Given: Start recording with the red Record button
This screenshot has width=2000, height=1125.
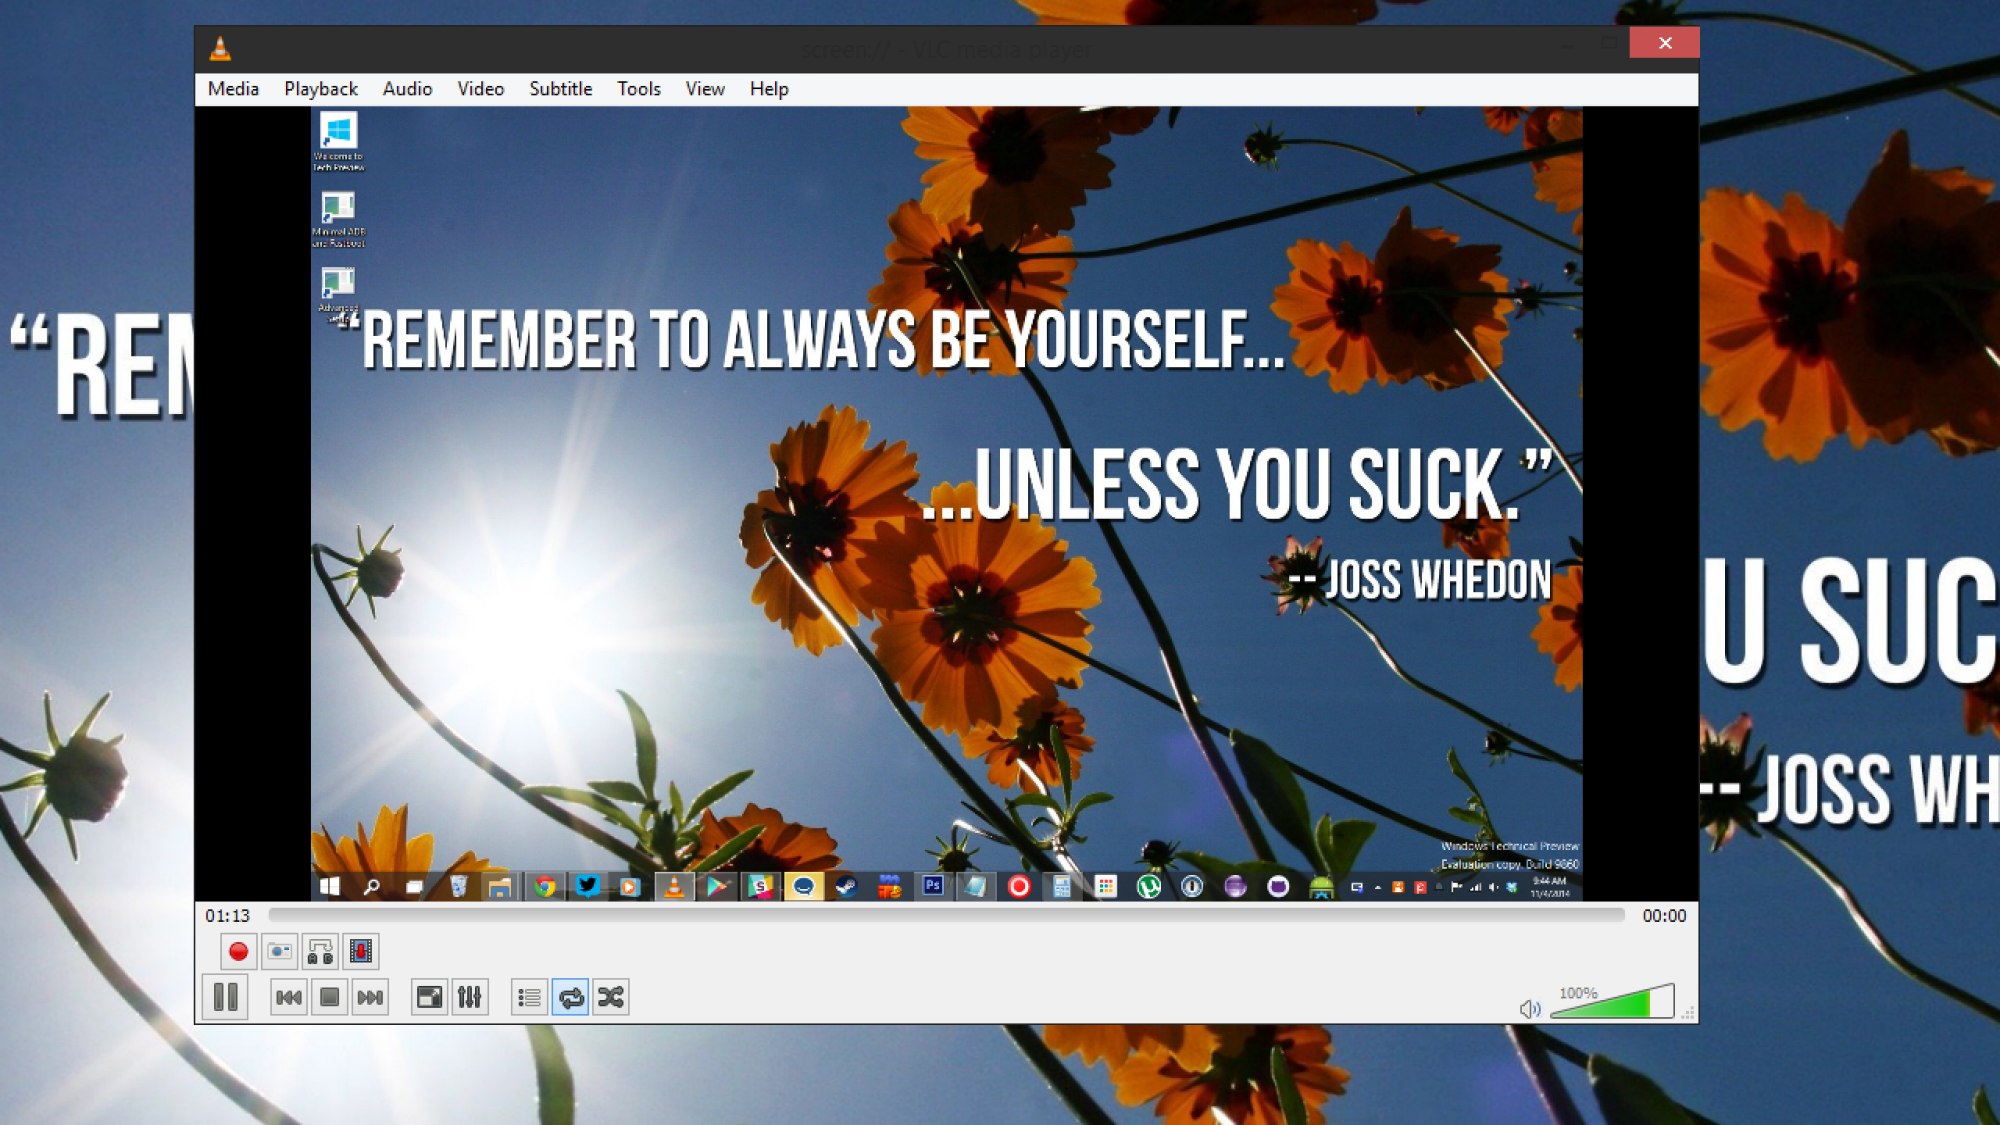Looking at the screenshot, I should [238, 951].
